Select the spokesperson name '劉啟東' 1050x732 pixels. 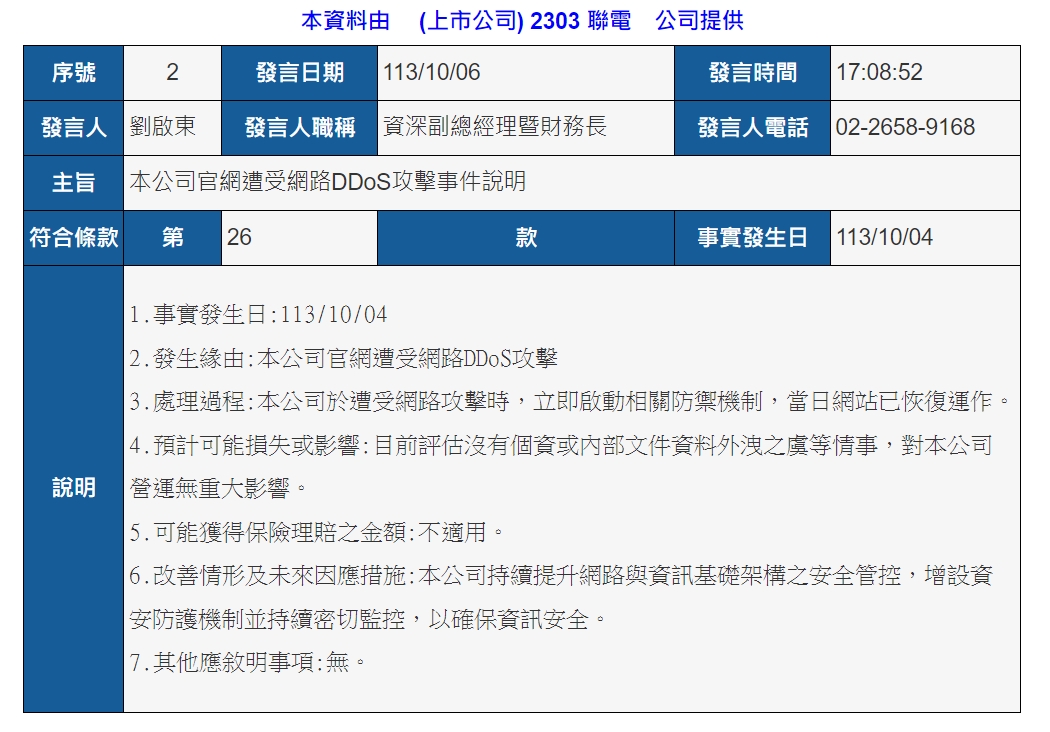click(x=163, y=127)
